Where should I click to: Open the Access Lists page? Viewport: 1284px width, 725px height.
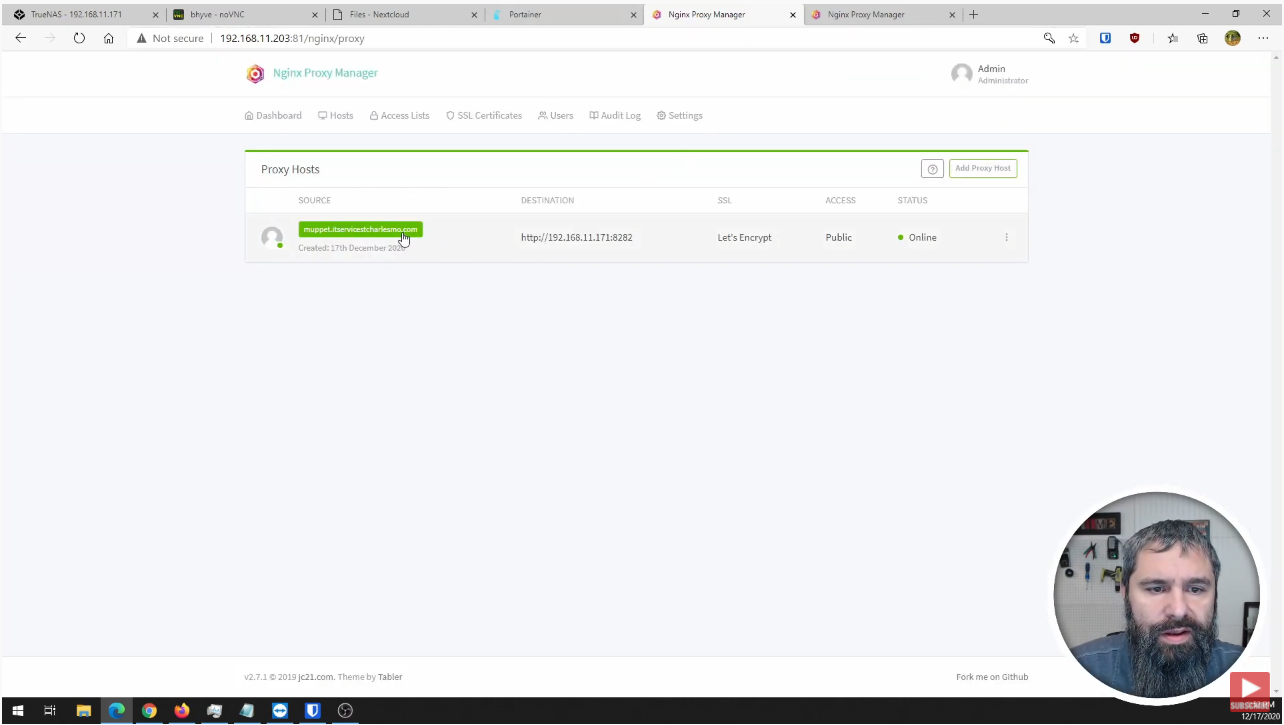pyautogui.click(x=400, y=116)
